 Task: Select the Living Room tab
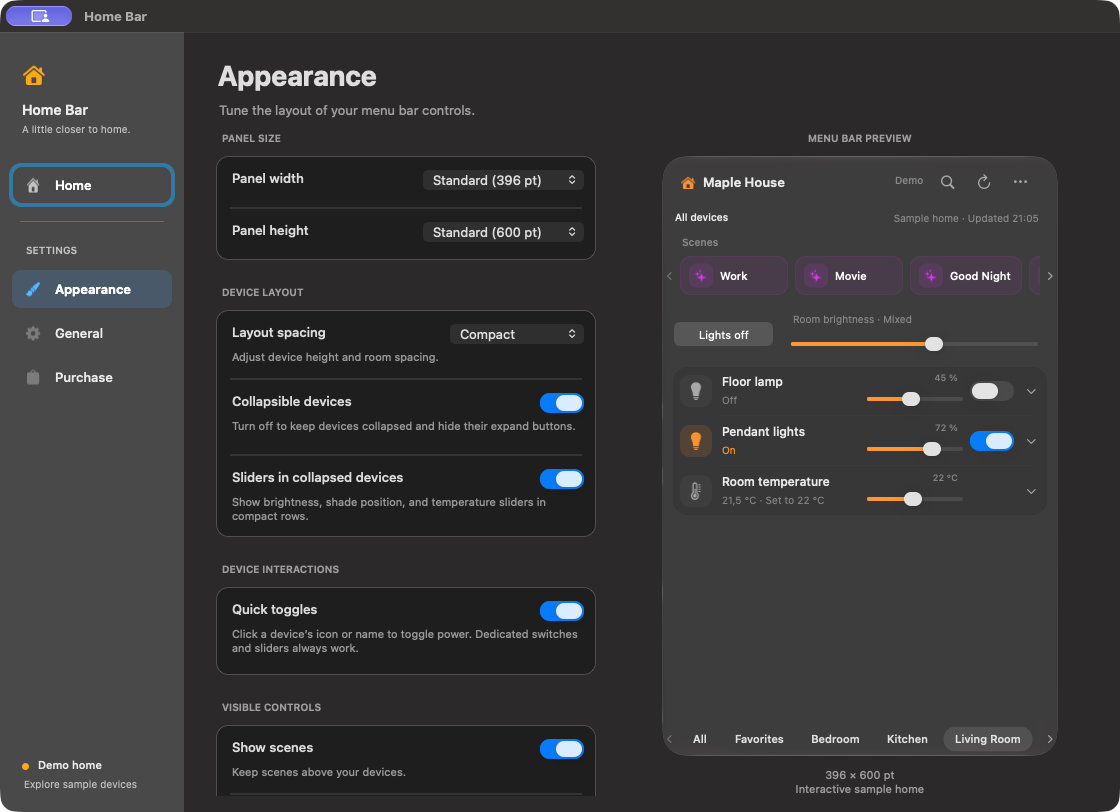[987, 739]
